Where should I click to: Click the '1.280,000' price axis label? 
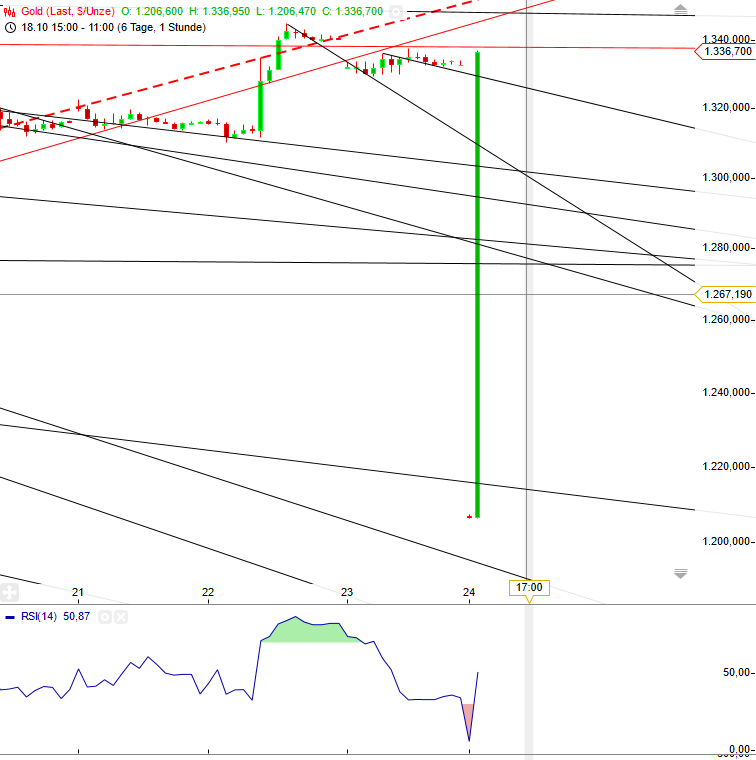(x=726, y=247)
